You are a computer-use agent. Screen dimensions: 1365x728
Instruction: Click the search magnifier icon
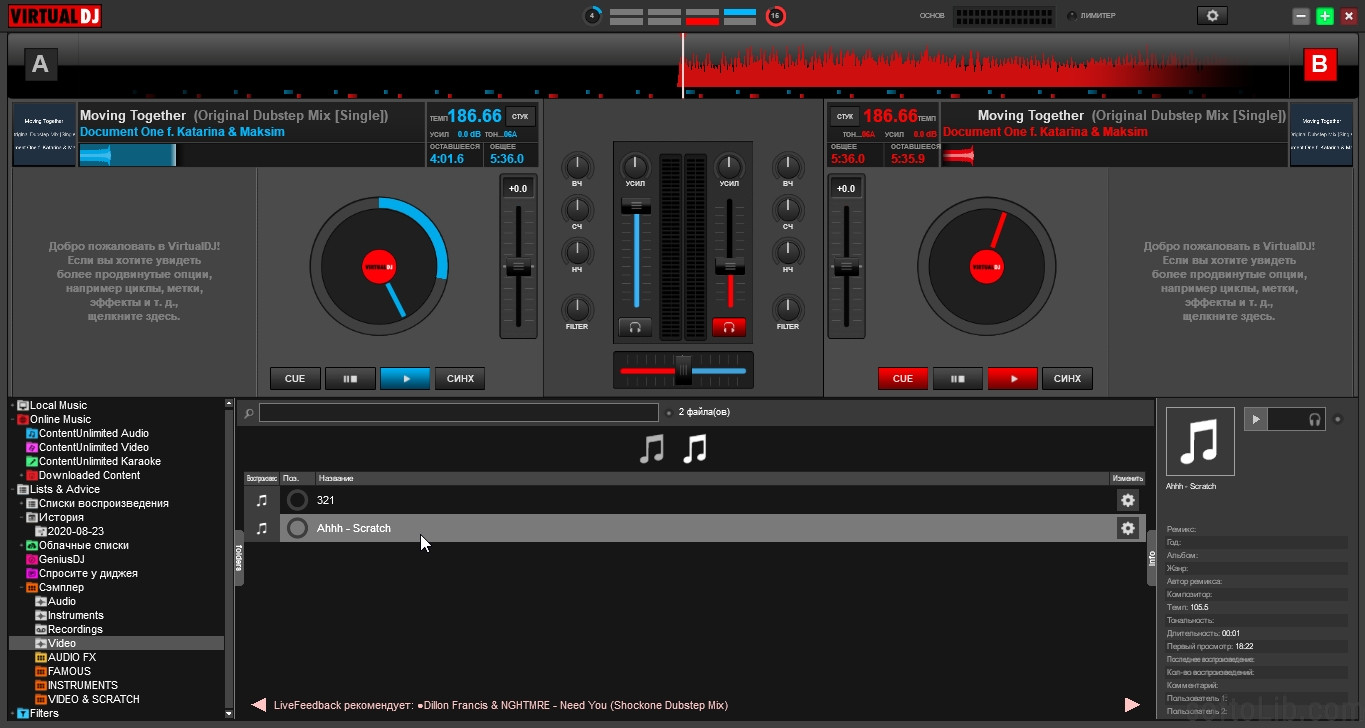click(x=248, y=412)
